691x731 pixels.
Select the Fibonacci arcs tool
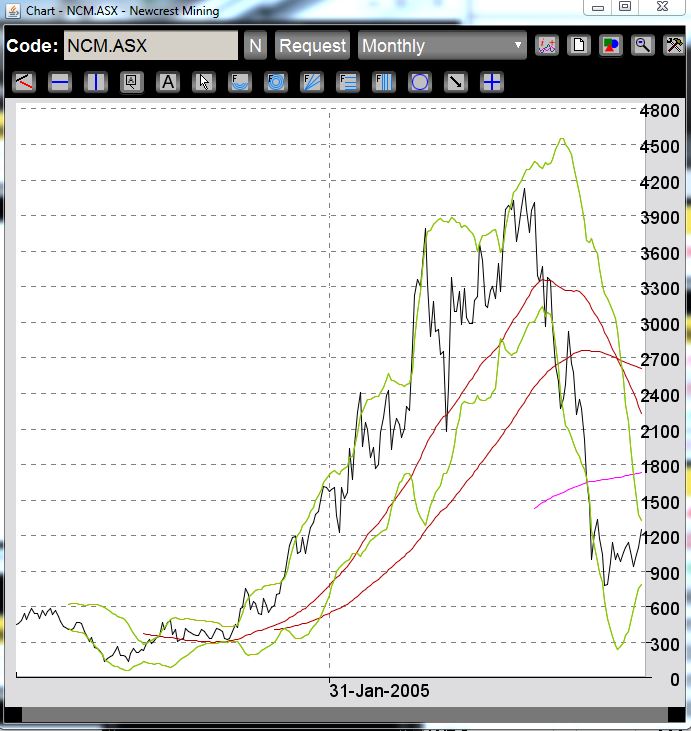(x=240, y=82)
